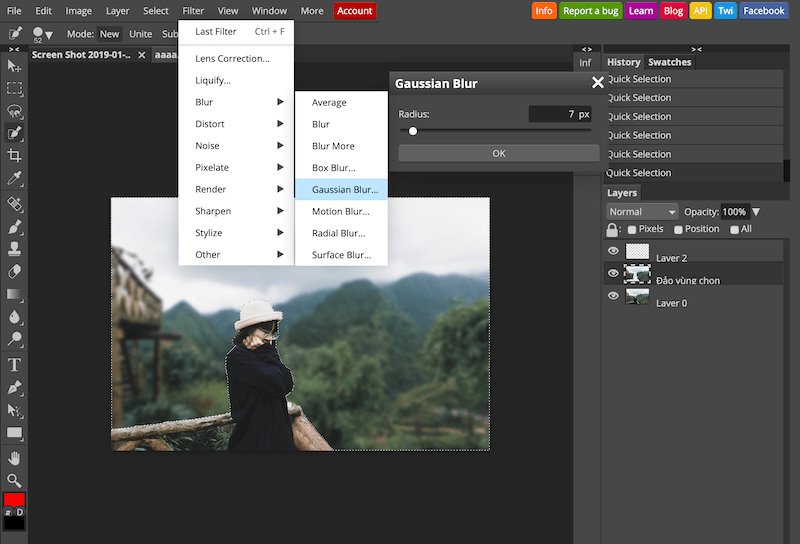Select the Type tool
Image resolution: width=800 pixels, height=544 pixels.
[14, 365]
